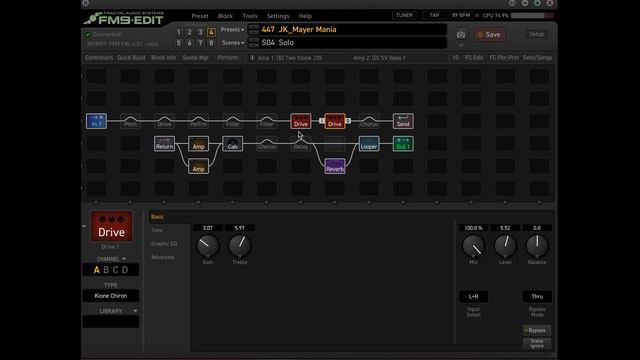Viewport: 640px width, 360px height.
Task: Select the Chorus block beside Send
Action: tap(369, 121)
